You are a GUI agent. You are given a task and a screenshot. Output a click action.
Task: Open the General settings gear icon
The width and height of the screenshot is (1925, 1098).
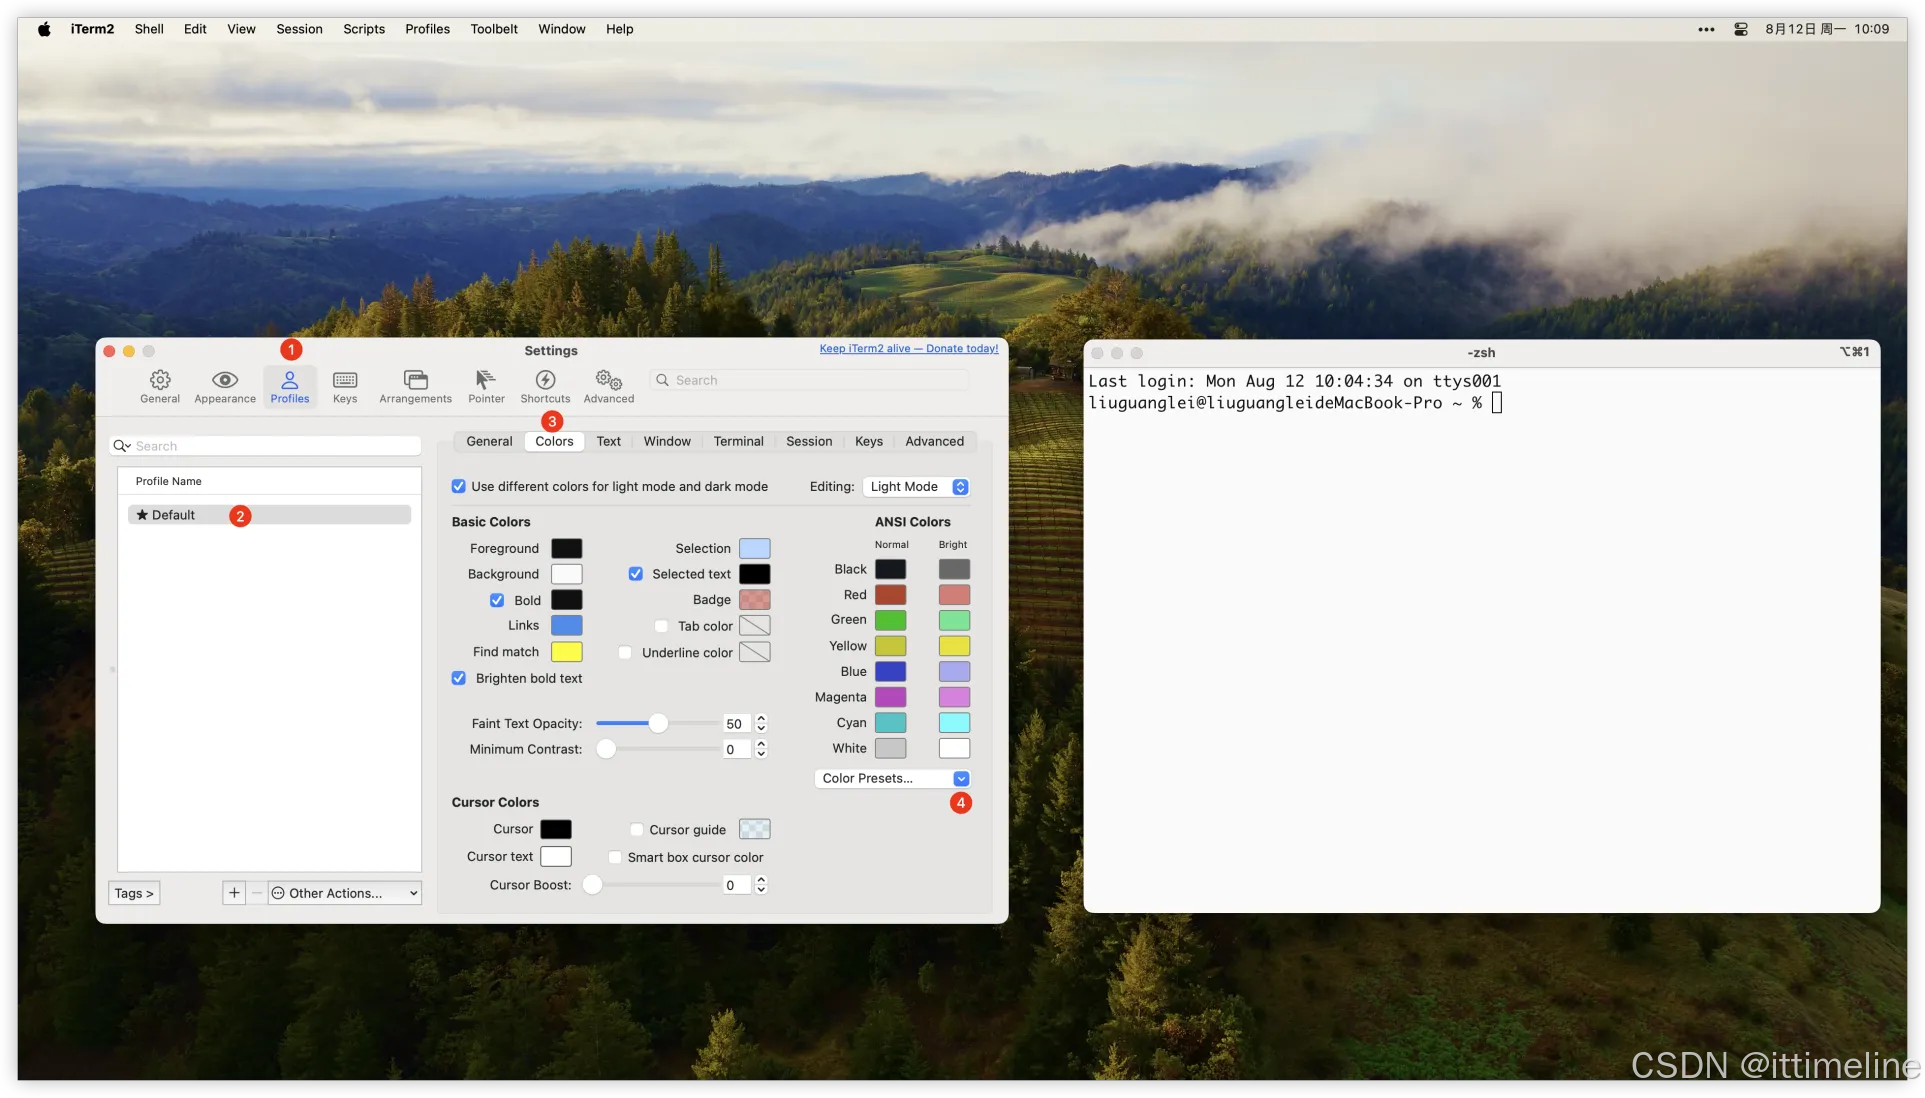[160, 381]
